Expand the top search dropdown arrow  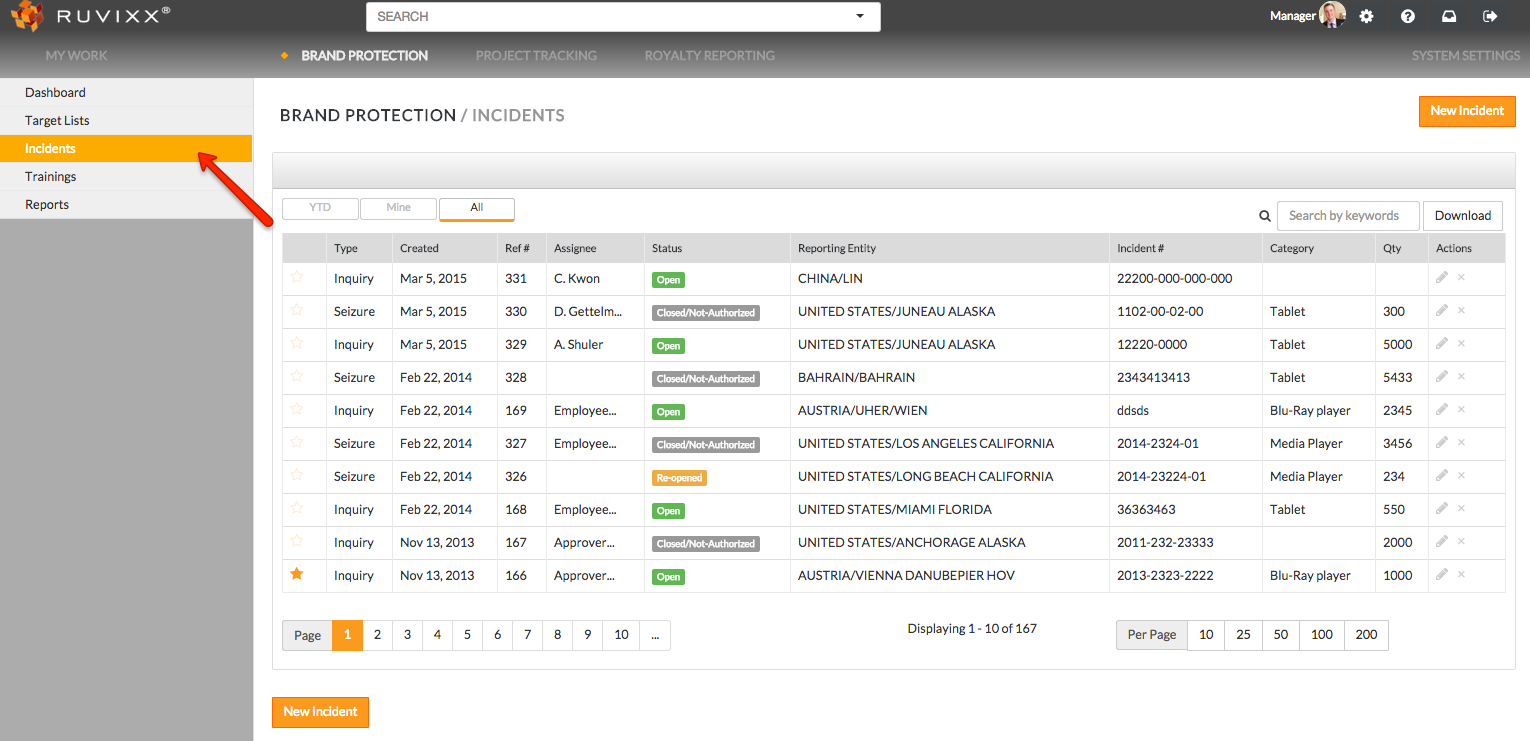click(x=860, y=17)
